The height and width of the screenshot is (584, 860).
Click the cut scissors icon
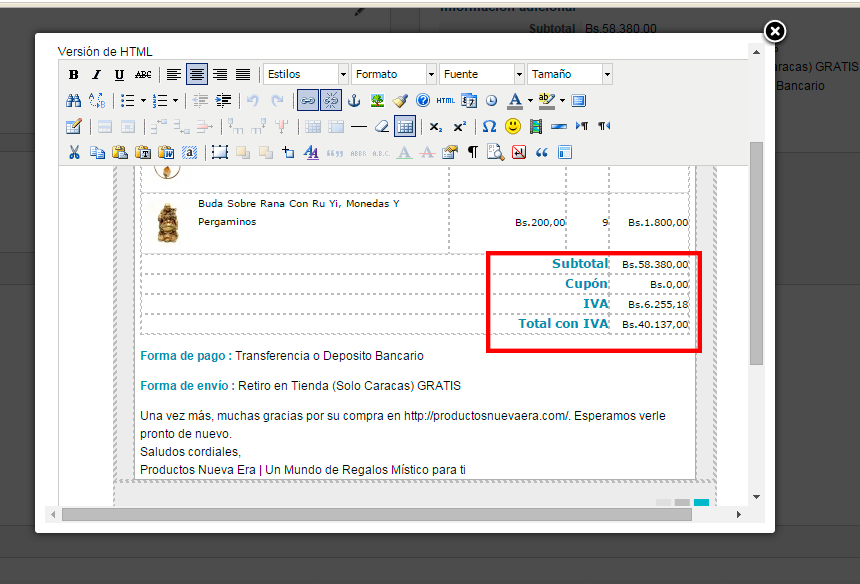click(74, 152)
